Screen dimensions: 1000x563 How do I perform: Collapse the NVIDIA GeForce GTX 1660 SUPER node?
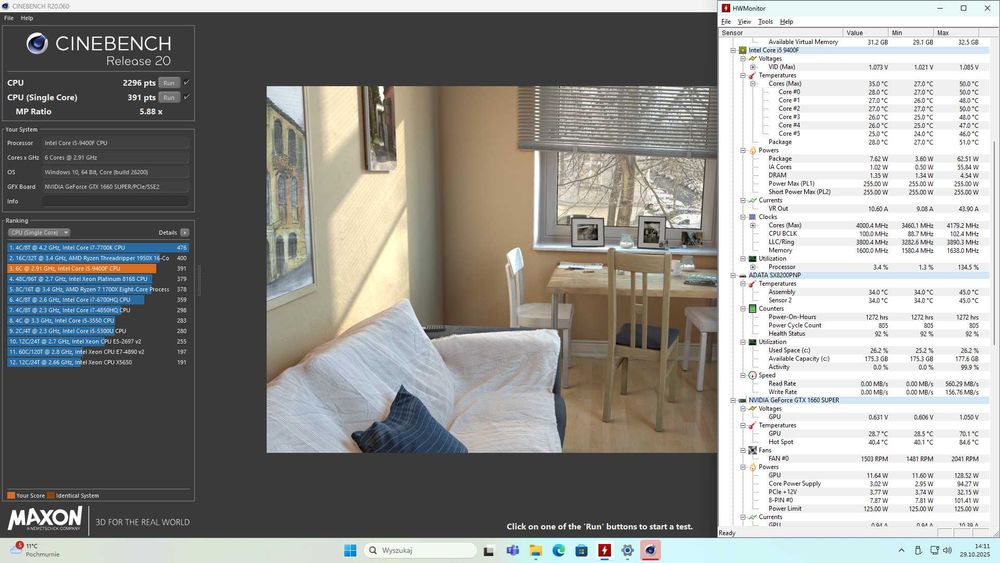click(733, 400)
